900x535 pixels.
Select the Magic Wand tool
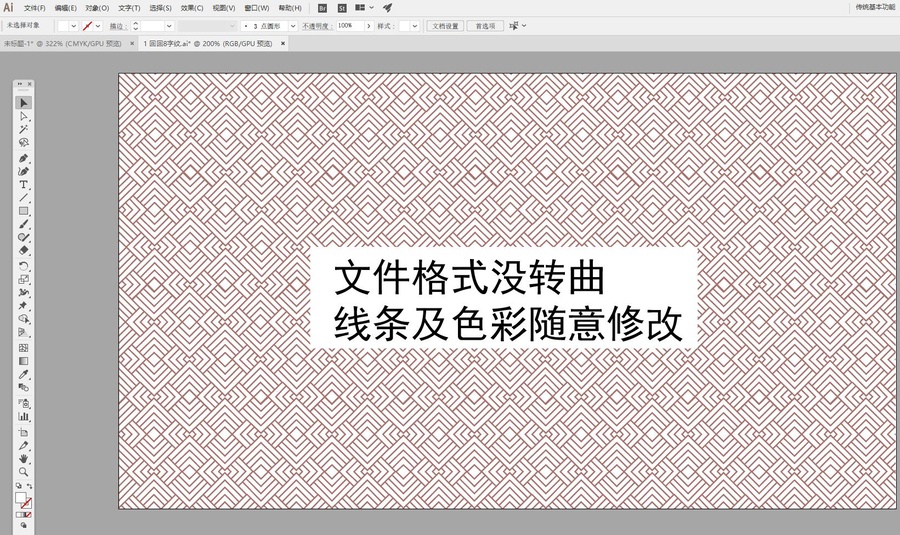[x=24, y=129]
